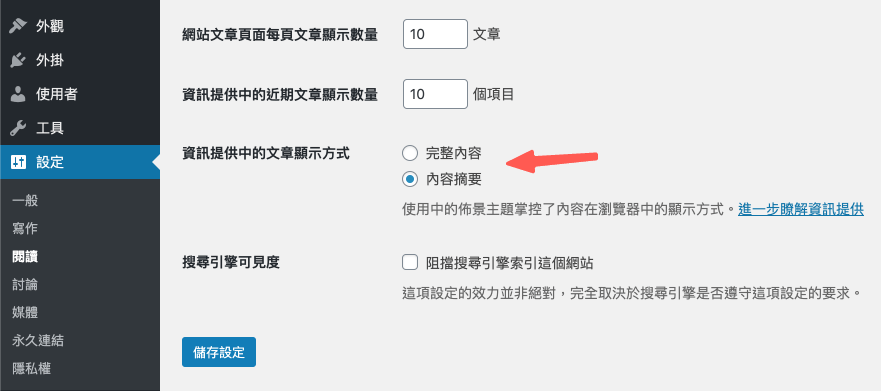
Task: Click the 資訊提供中的近期文章顯示數量 number field
Action: 435,94
